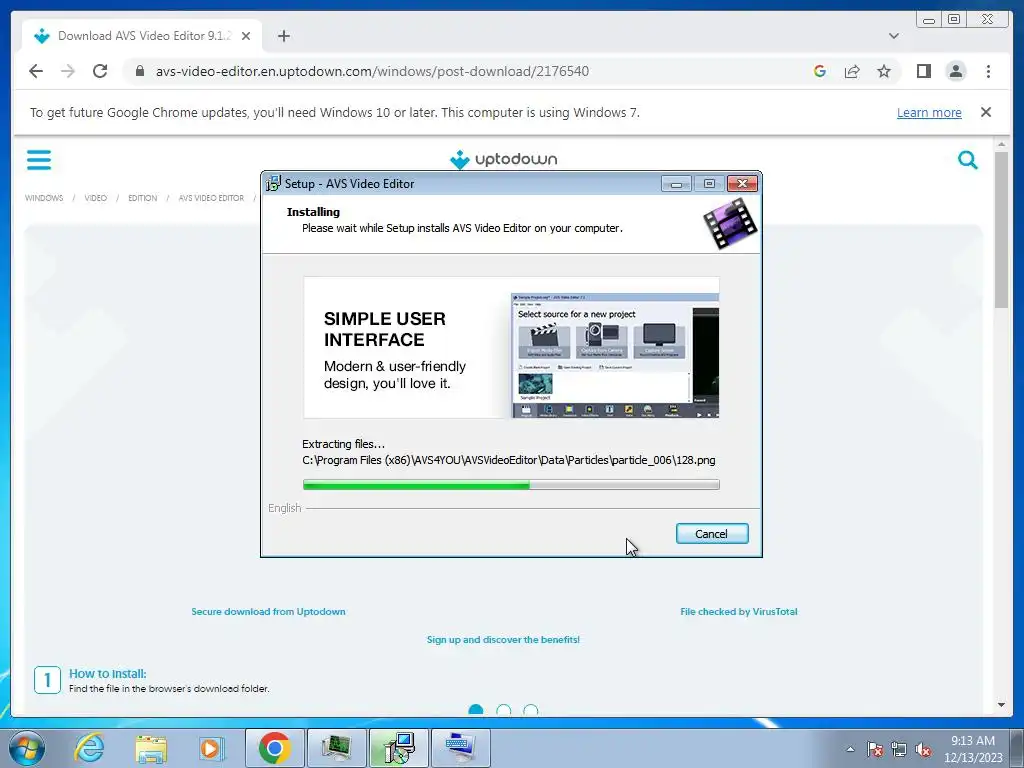Open Windows Media Player from taskbar
This screenshot has height=768, width=1024.
211,748
